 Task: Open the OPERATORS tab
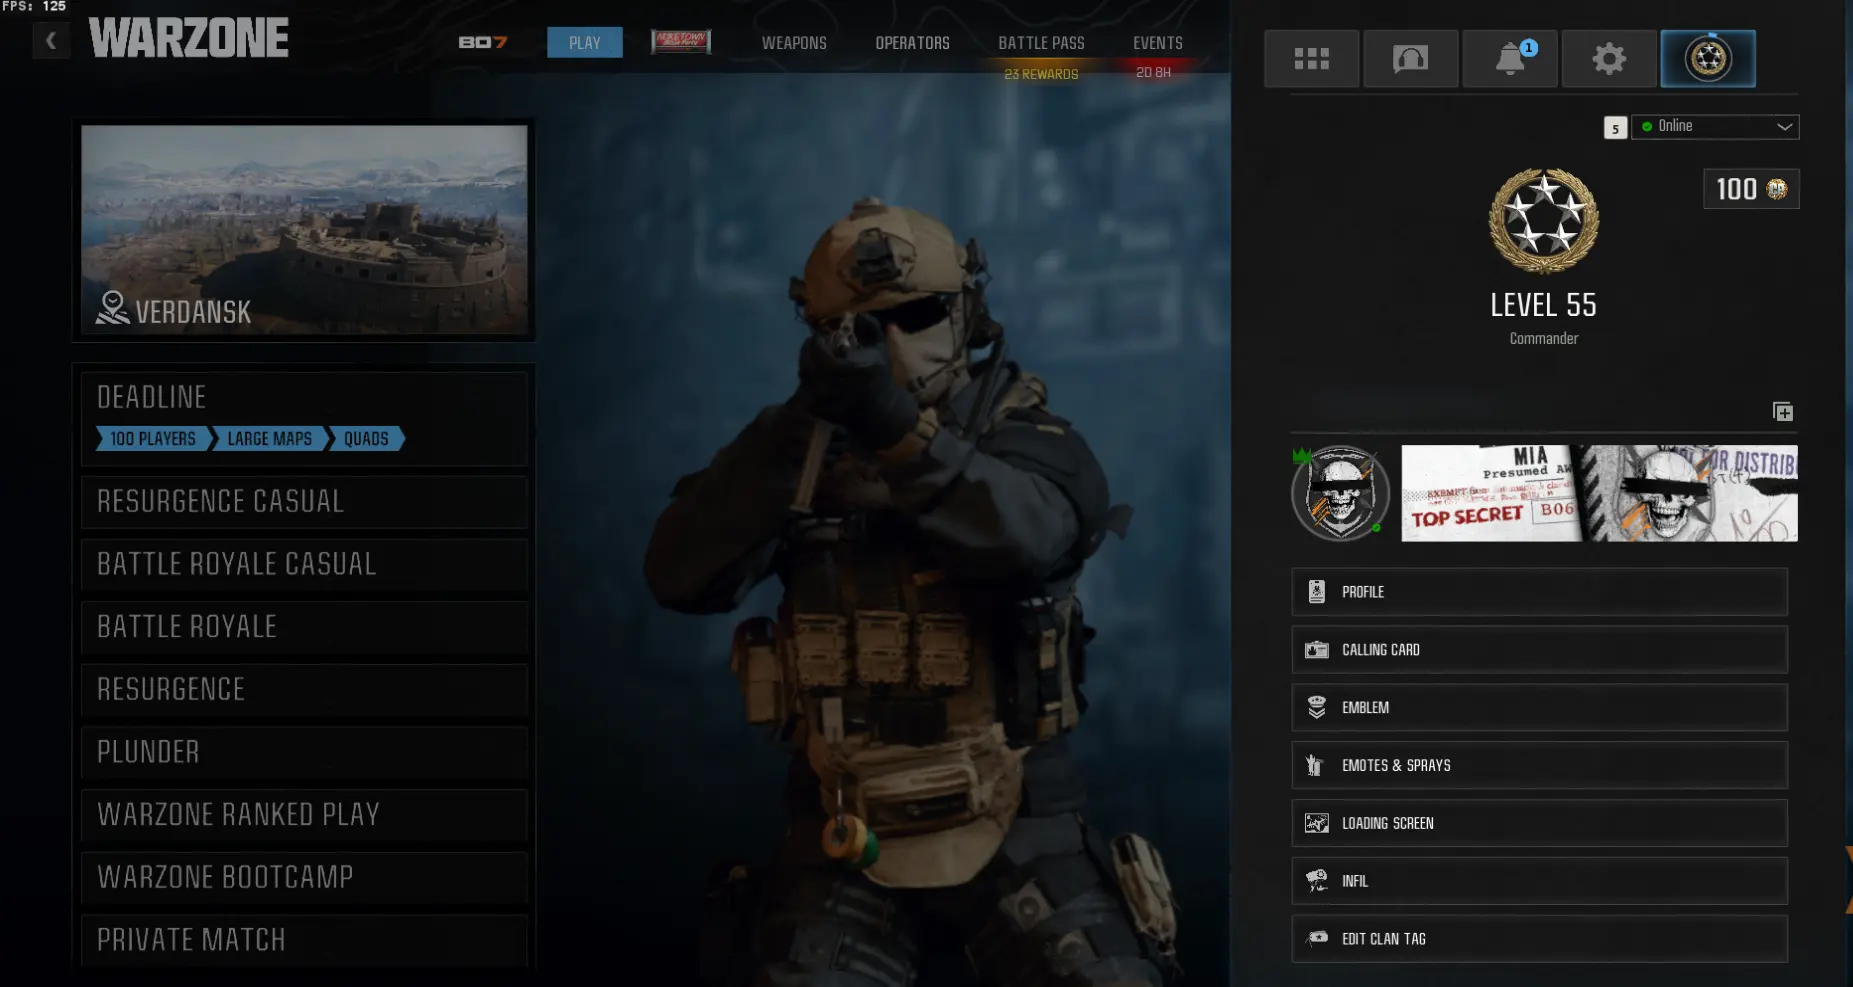coord(913,43)
